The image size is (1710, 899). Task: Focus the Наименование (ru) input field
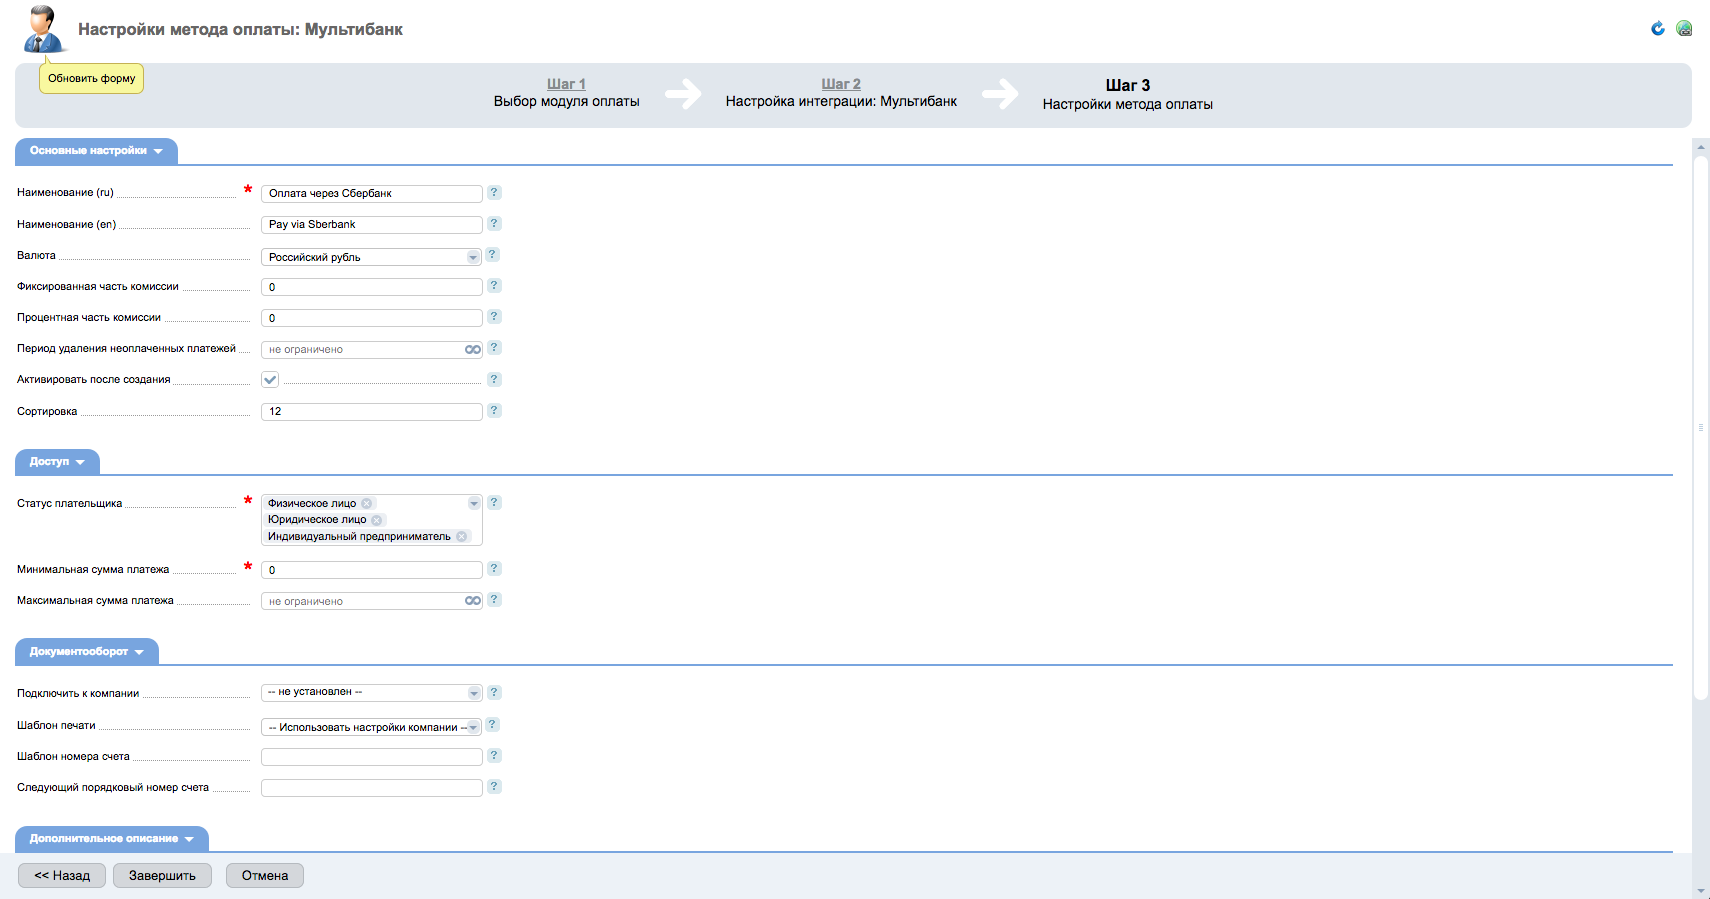tap(372, 193)
